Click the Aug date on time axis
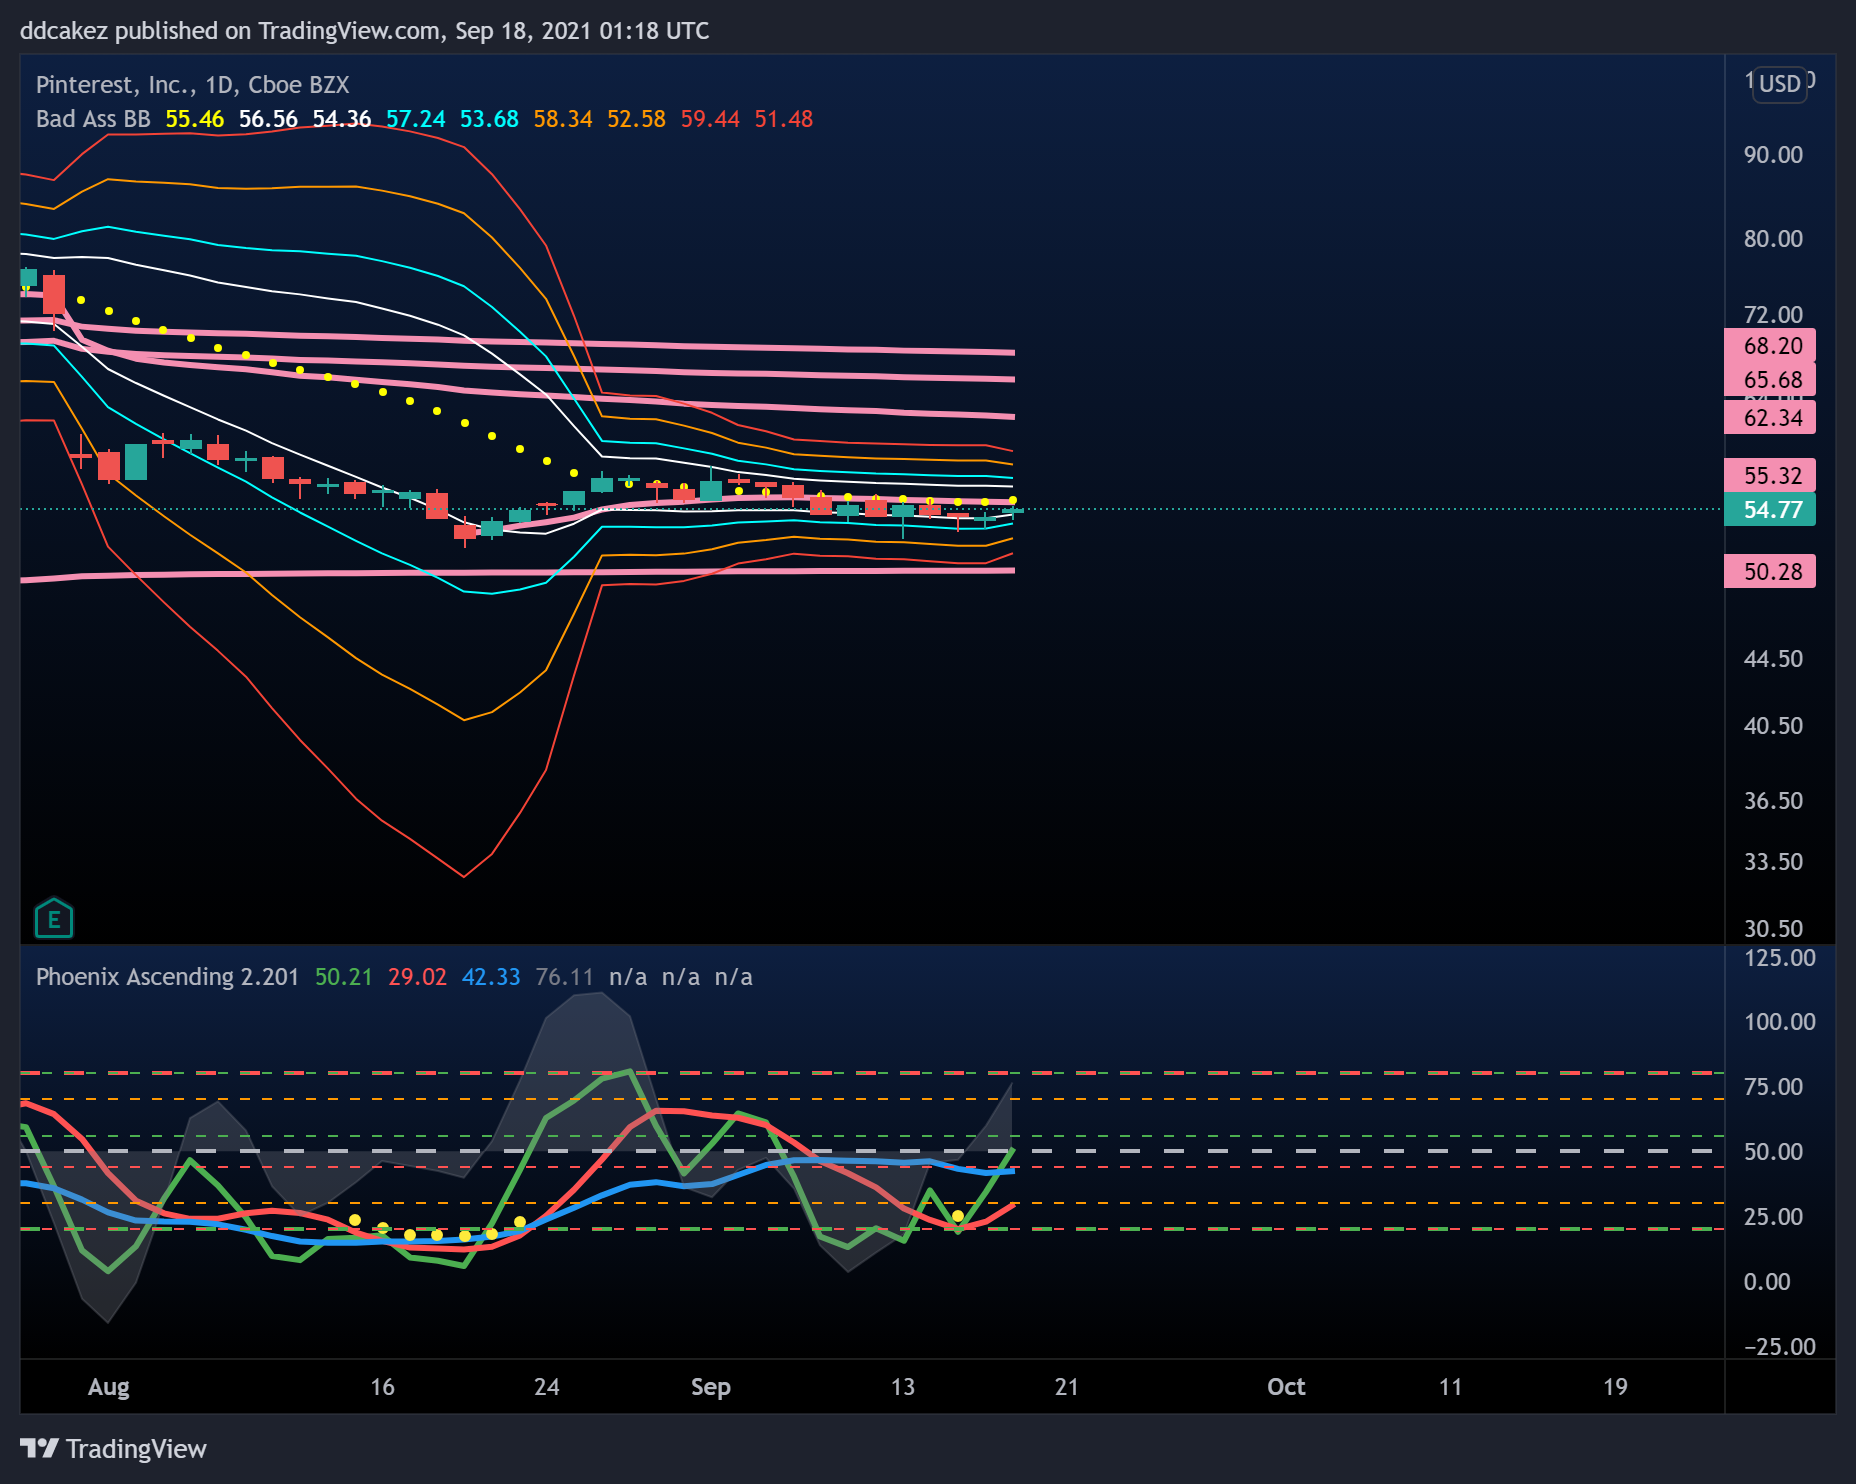The height and width of the screenshot is (1484, 1856). (109, 1387)
